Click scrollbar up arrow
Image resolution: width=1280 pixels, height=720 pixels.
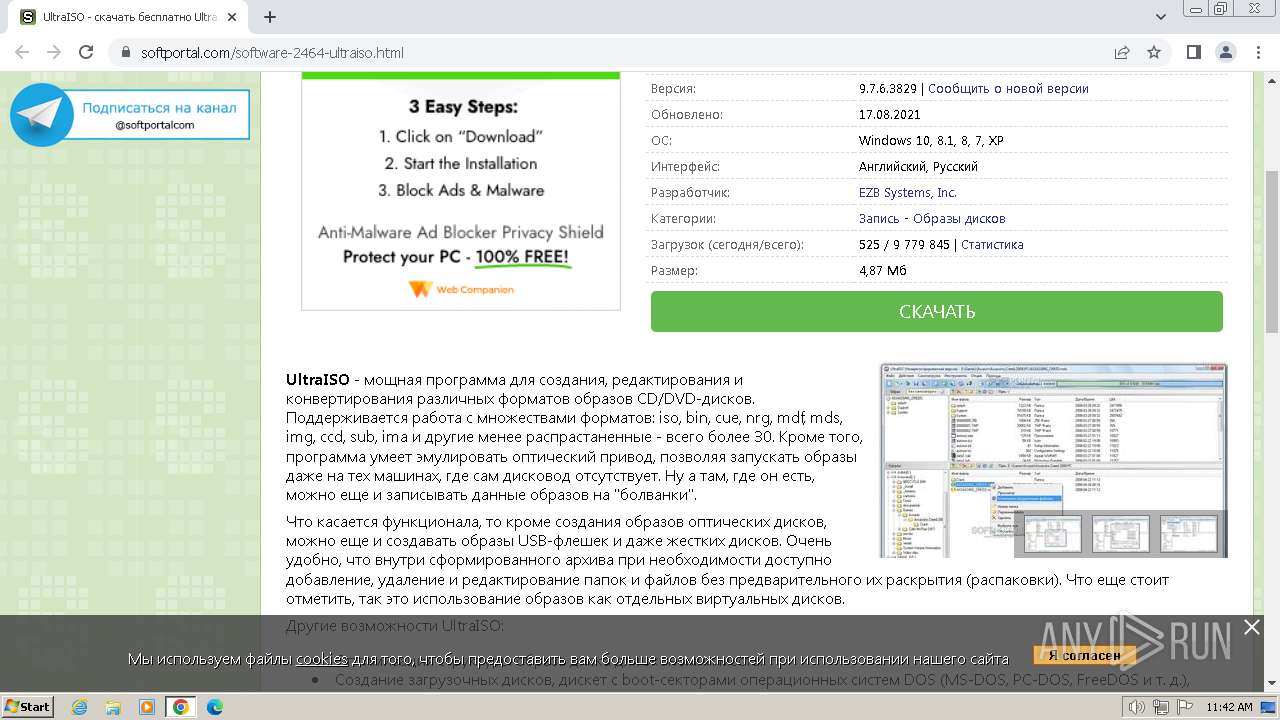[1271, 81]
